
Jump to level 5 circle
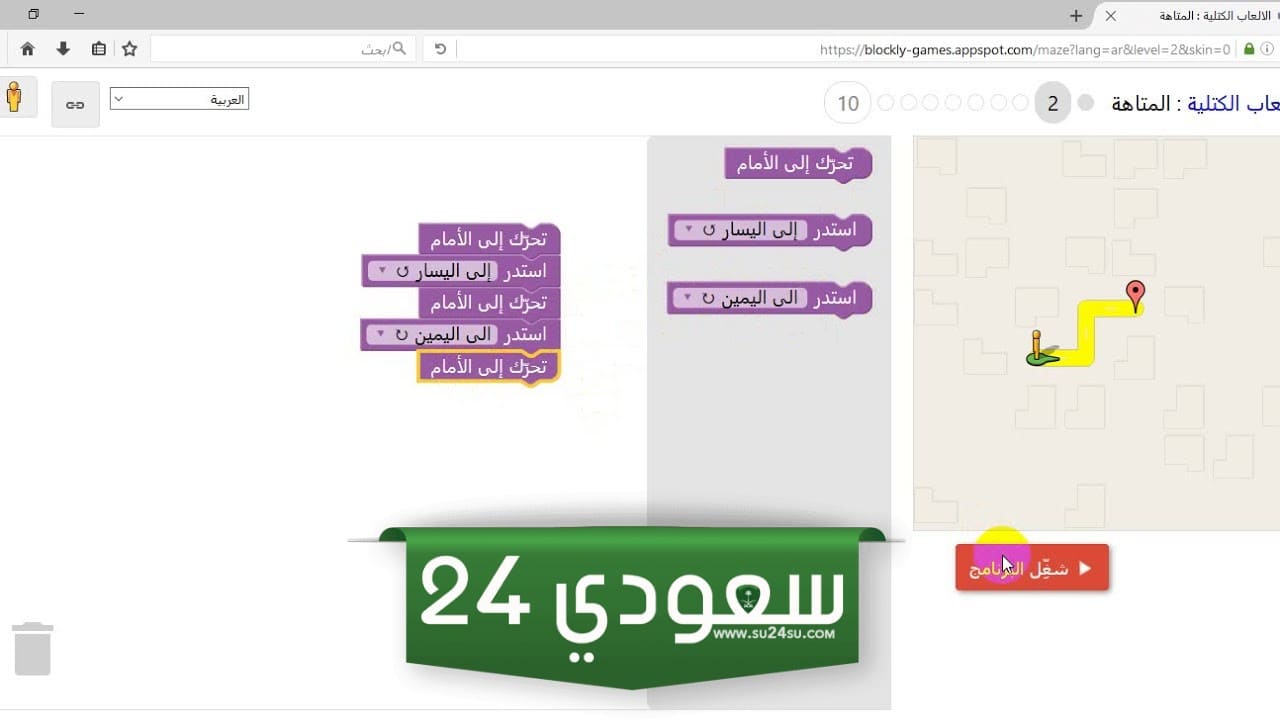coord(975,103)
